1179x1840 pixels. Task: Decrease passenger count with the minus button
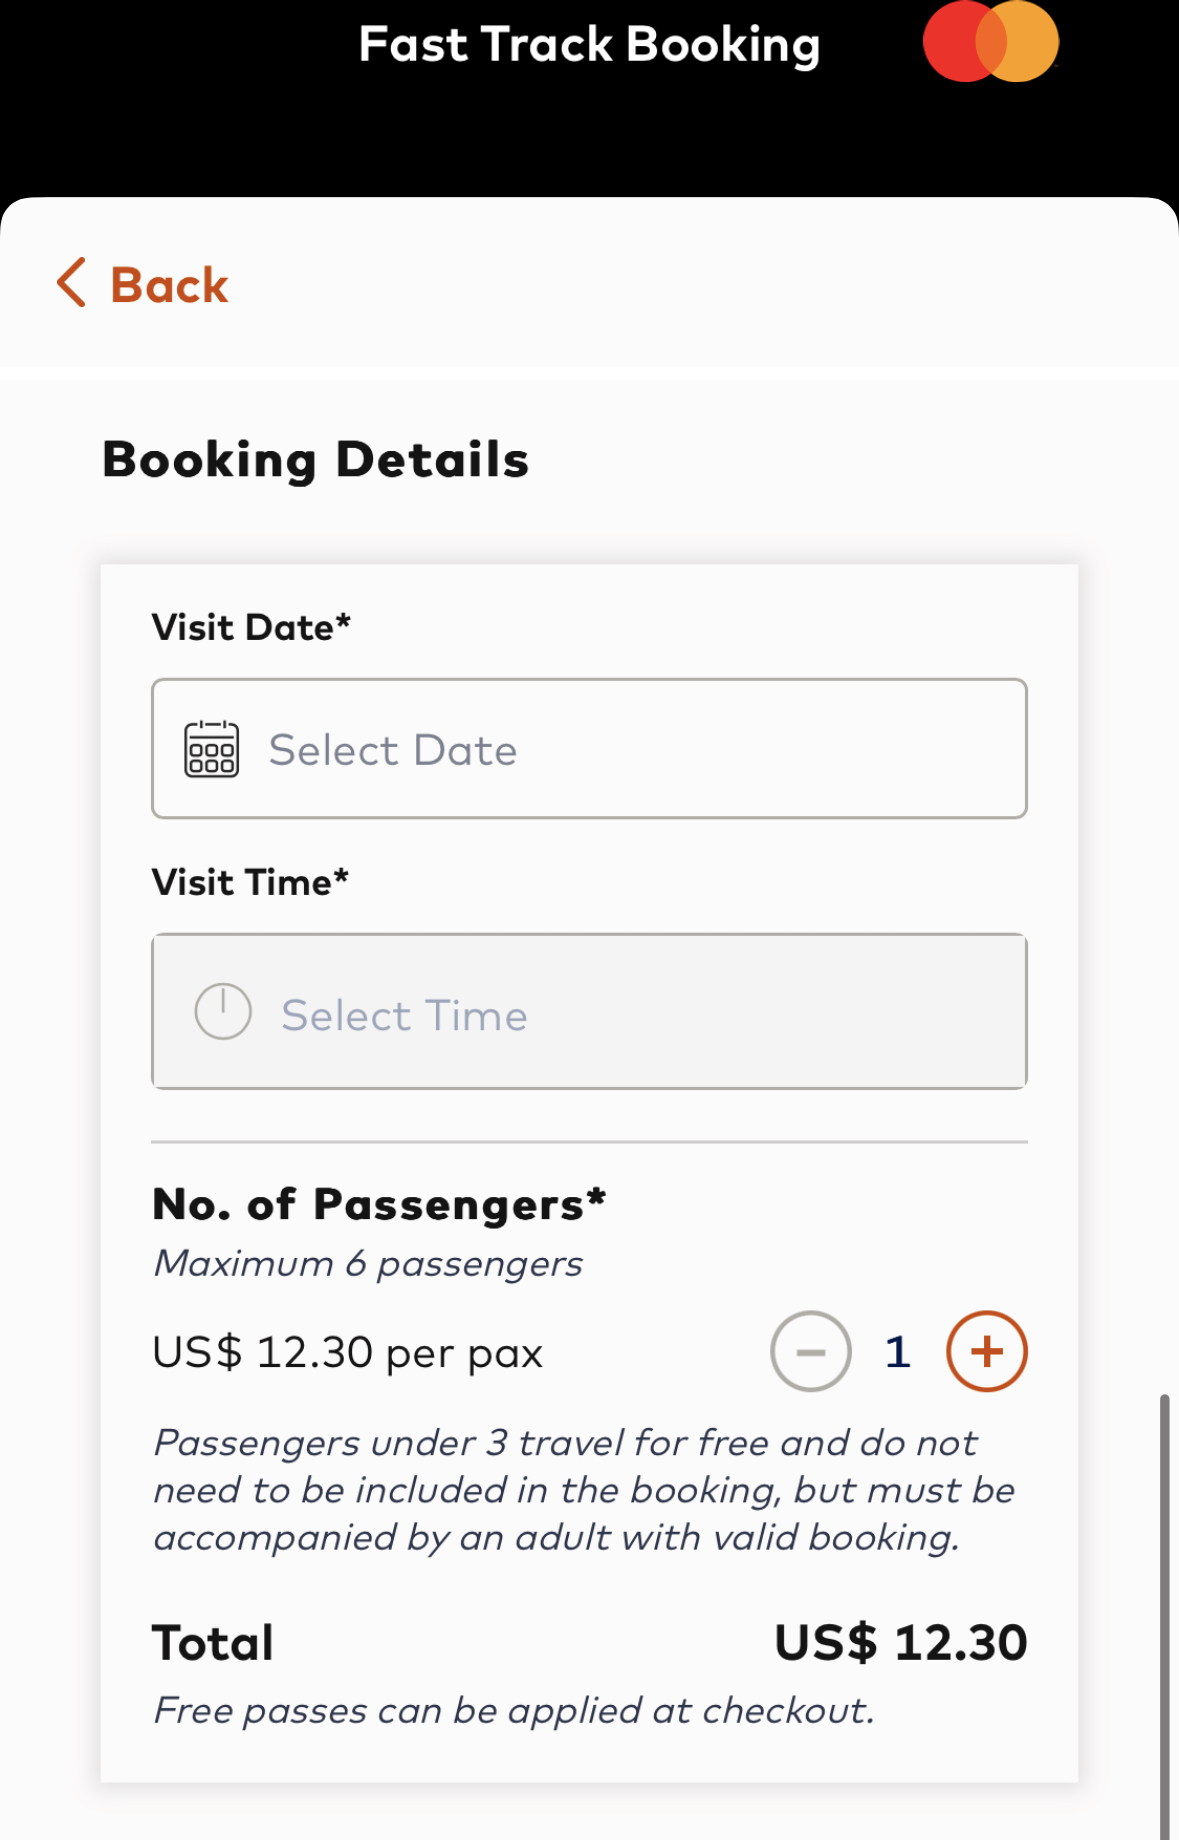click(810, 1351)
